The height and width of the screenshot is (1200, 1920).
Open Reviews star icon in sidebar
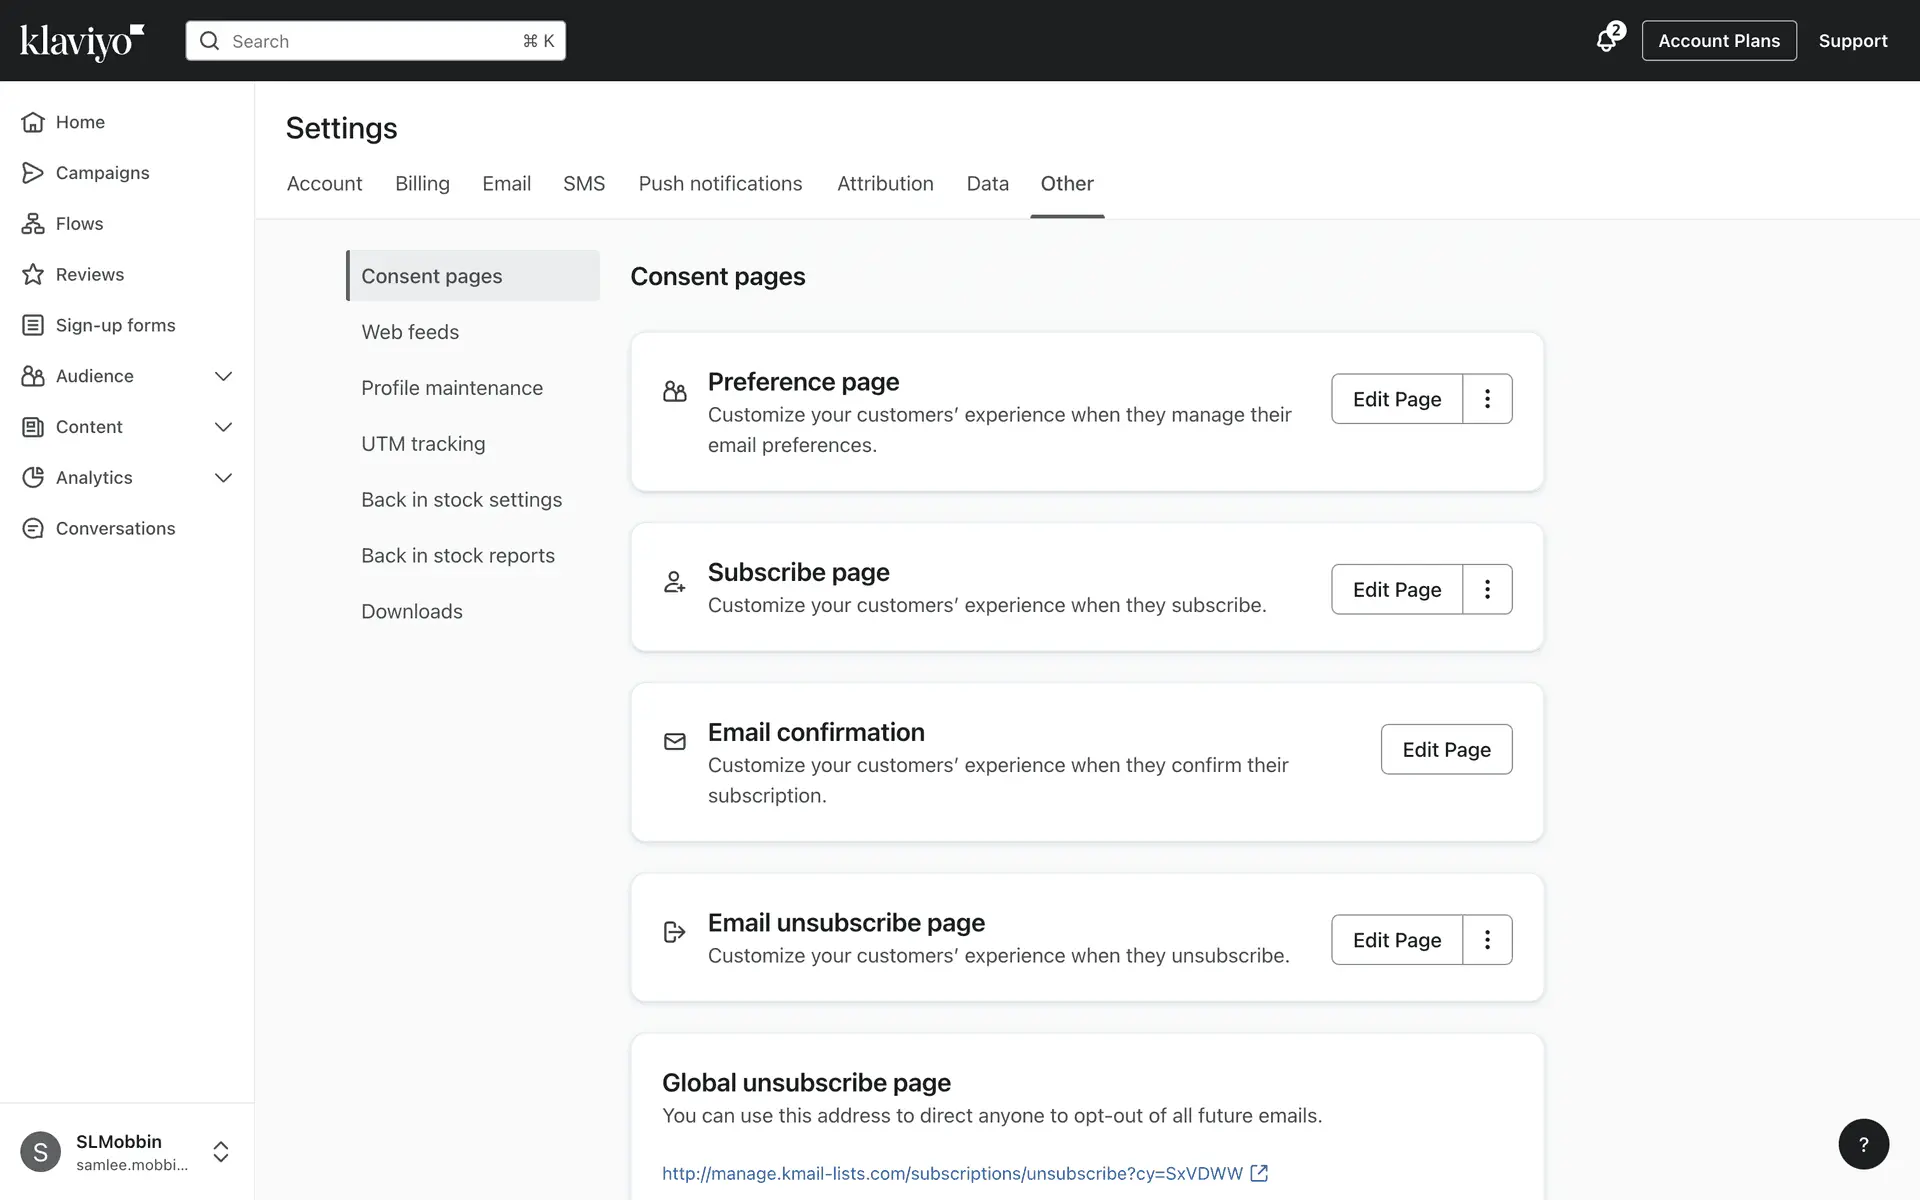click(x=33, y=274)
